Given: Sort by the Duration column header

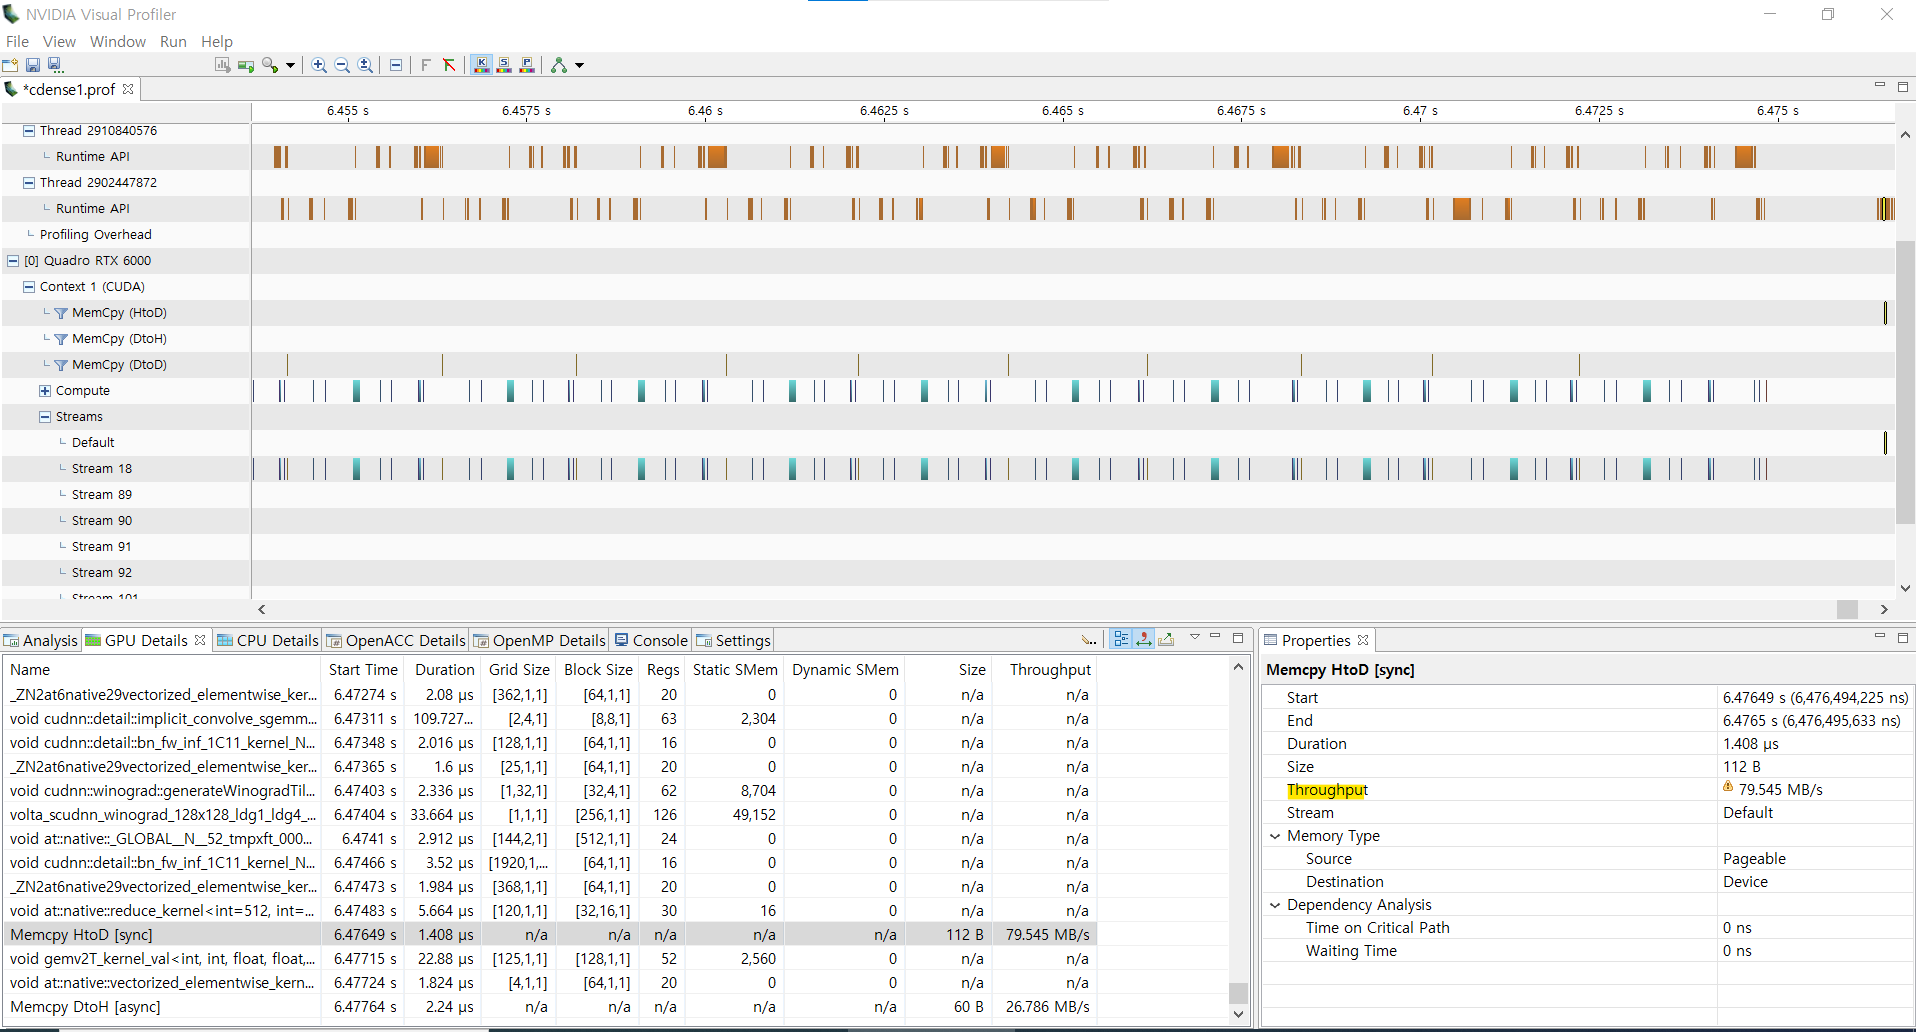Looking at the screenshot, I should click(444, 670).
